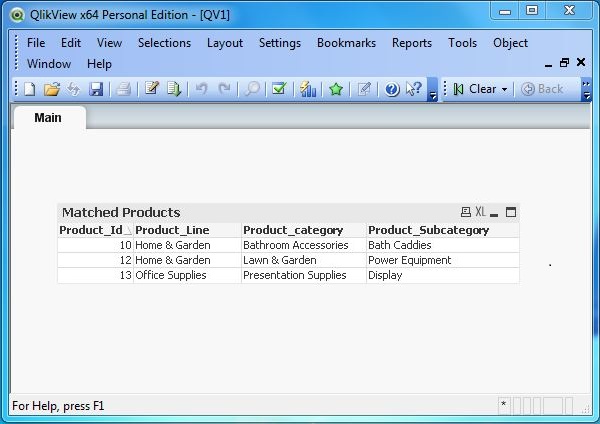Click the Current Selections checkbox icon
This screenshot has height=424, width=600.
(280, 89)
